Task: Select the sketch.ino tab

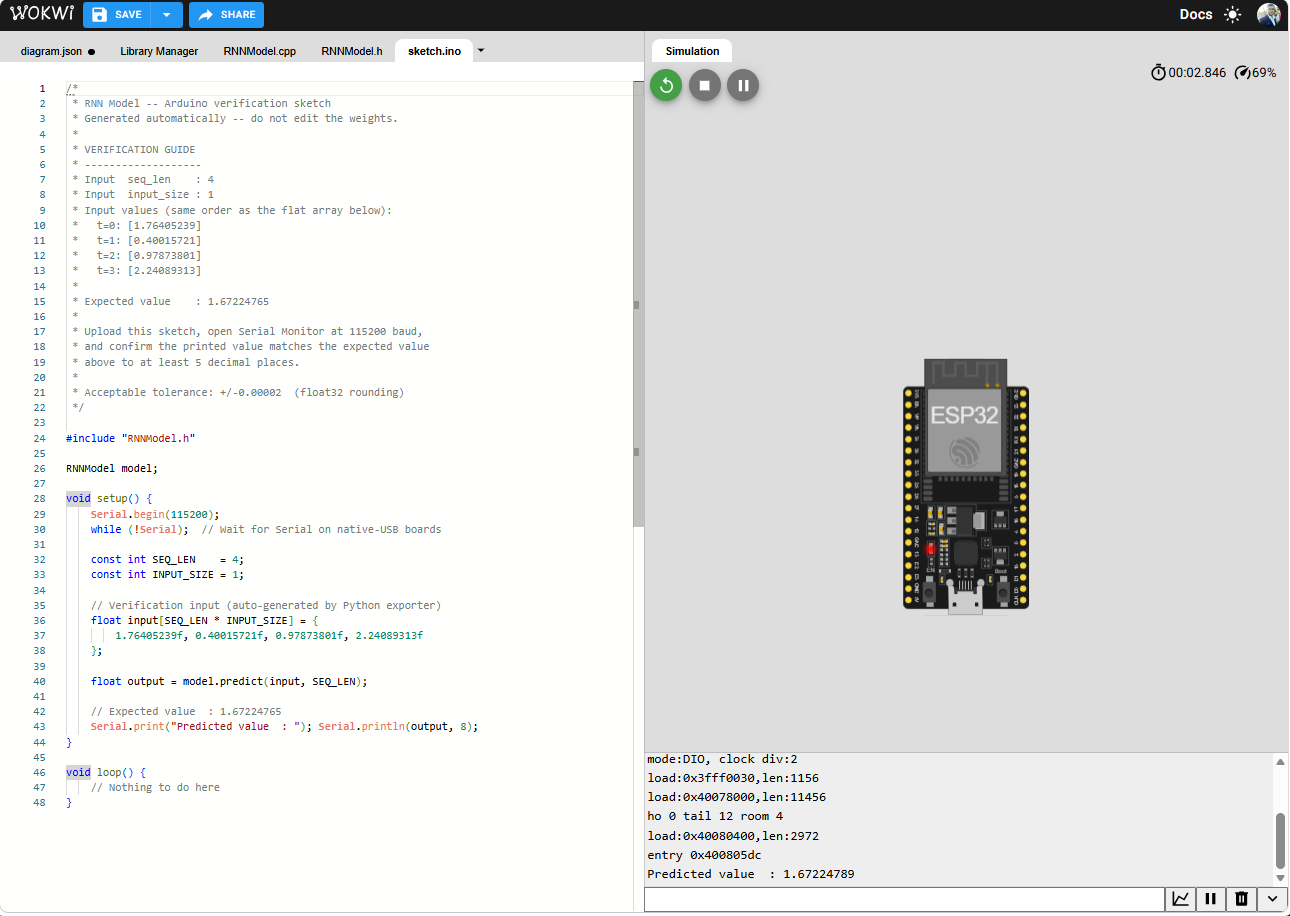Action: [434, 51]
